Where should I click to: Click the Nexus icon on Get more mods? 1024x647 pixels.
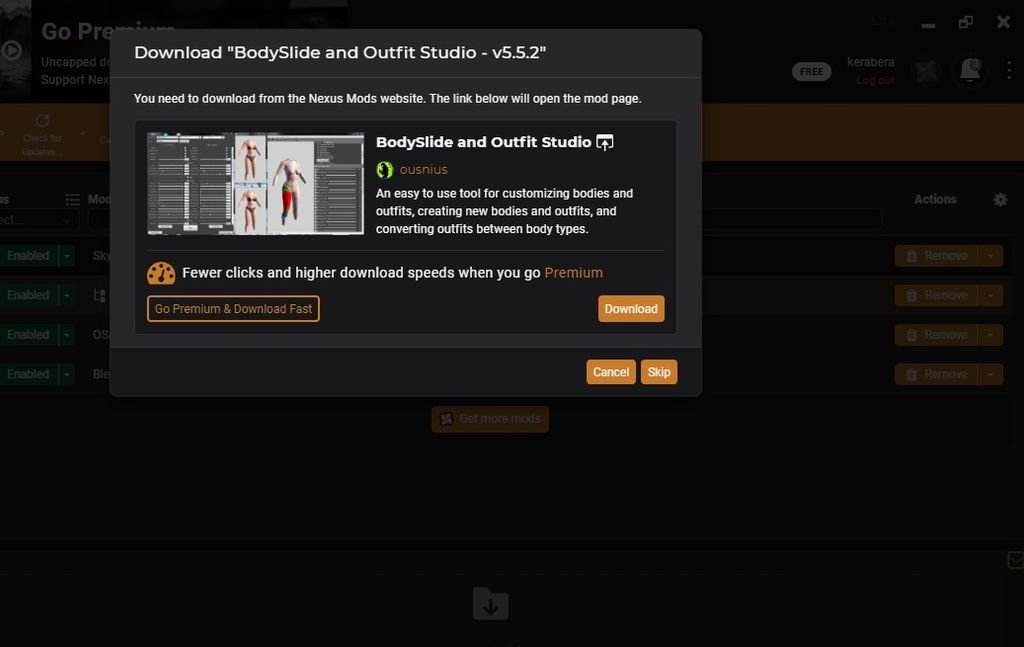click(446, 419)
